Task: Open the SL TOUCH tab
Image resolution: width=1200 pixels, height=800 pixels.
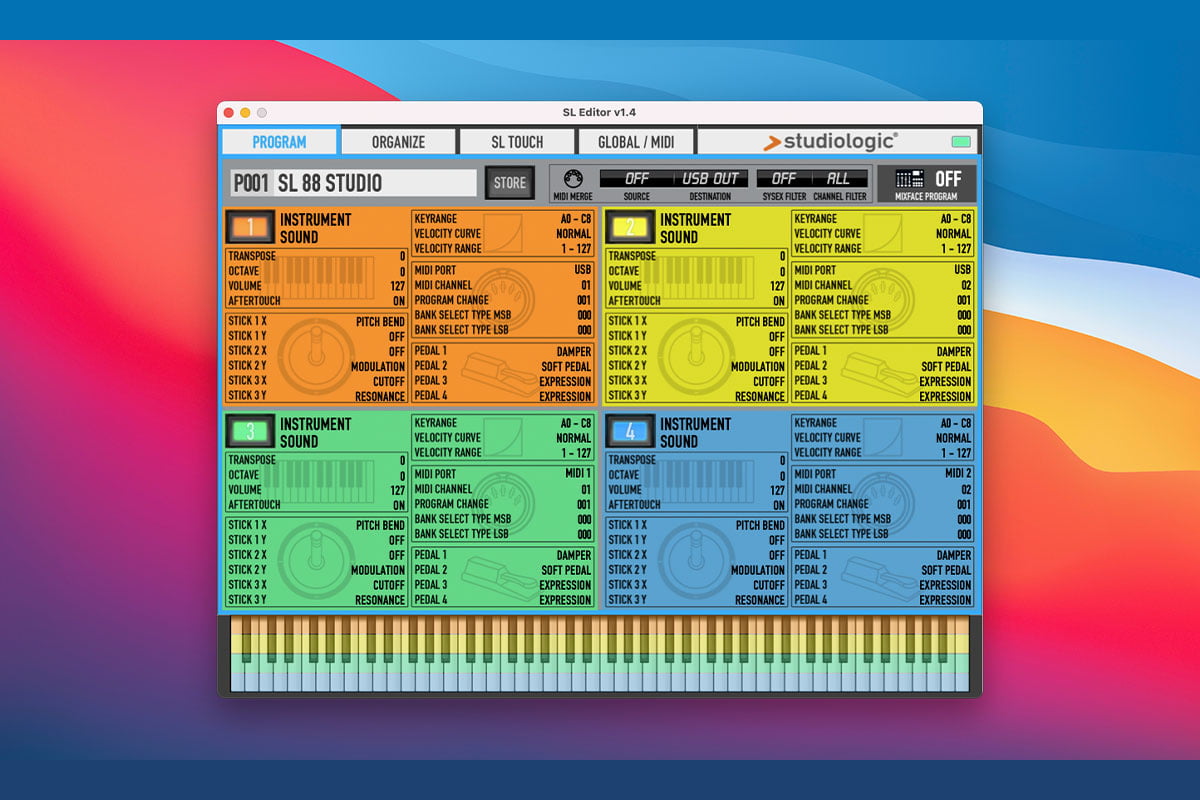Action: 517,141
